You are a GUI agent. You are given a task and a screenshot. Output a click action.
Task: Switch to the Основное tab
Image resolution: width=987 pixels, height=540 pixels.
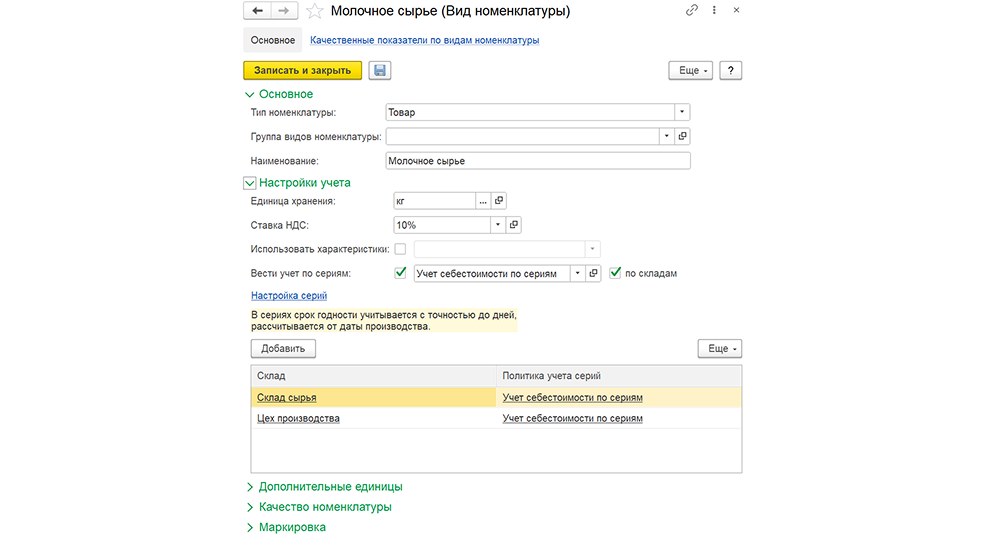pos(273,40)
